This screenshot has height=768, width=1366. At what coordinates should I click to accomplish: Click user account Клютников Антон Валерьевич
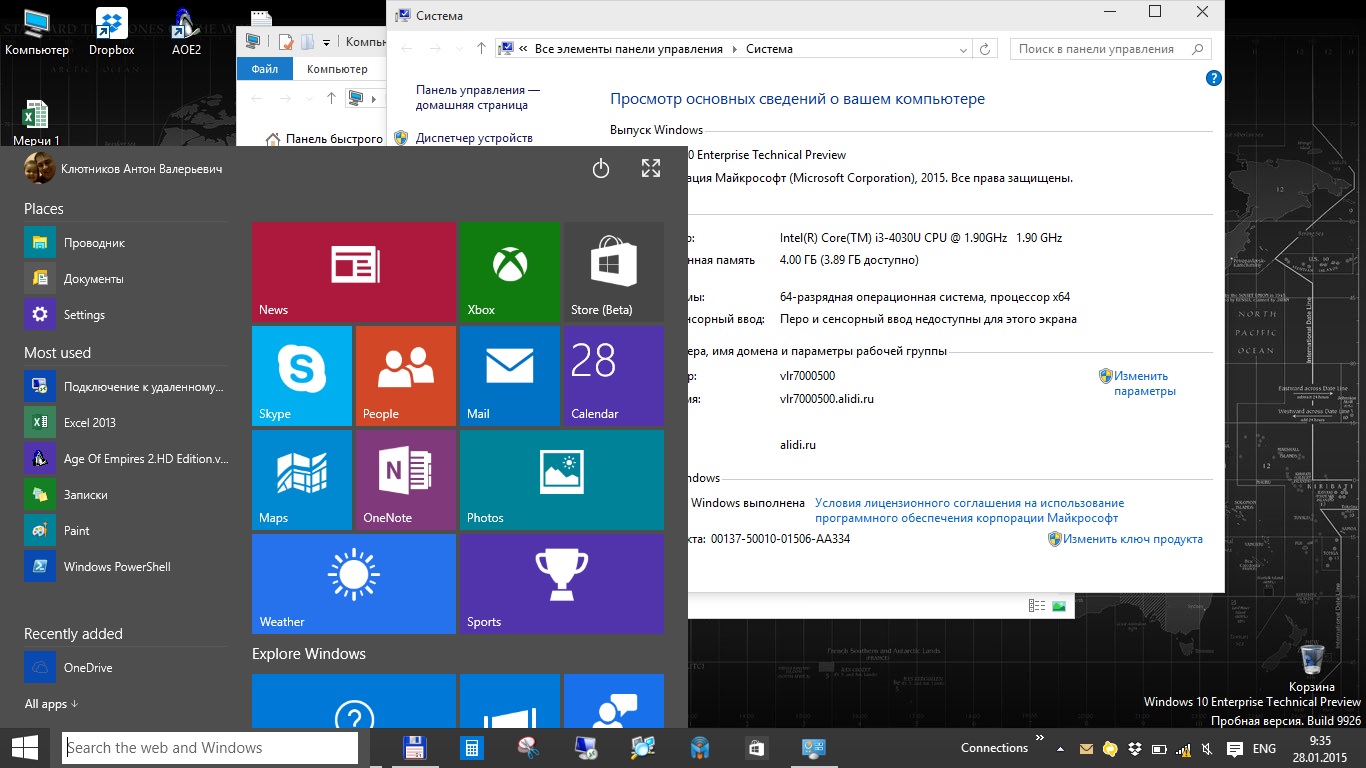click(x=123, y=169)
